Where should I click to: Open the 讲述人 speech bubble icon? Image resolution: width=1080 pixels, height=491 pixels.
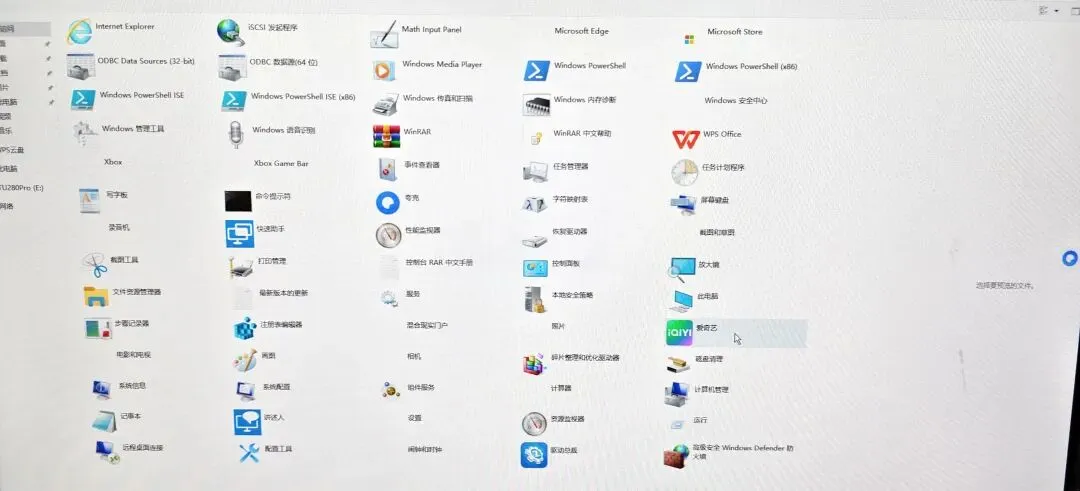(247, 422)
